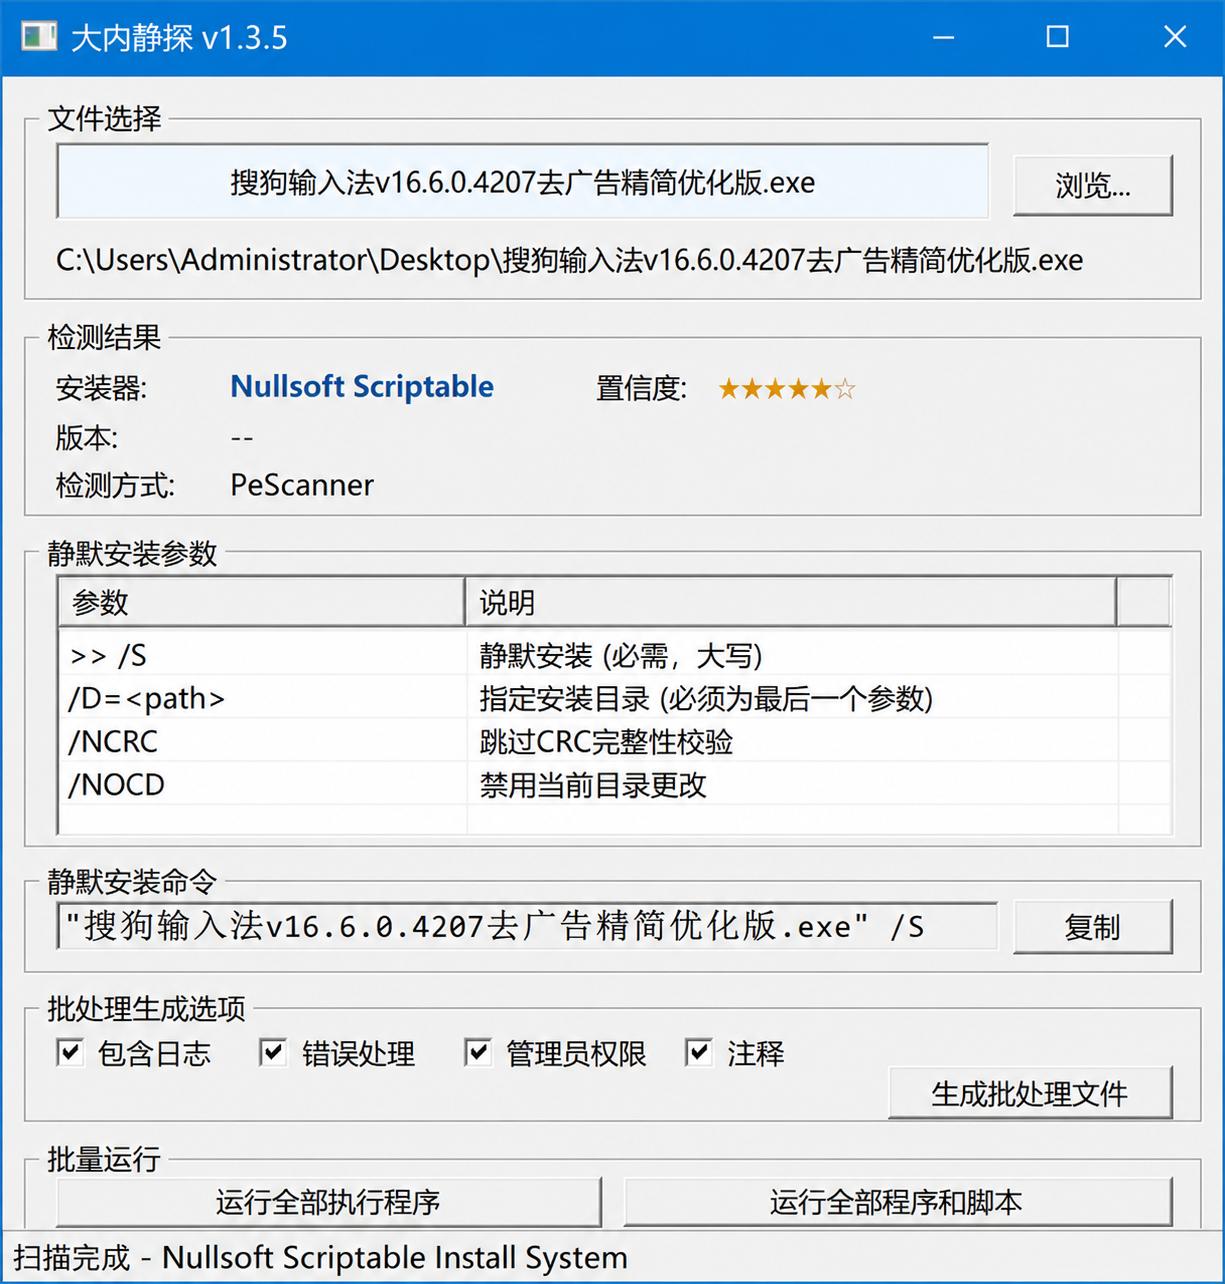Screen dimensions: 1225x1284
Task: Click description 跳过CRC完整性校验
Action: [606, 741]
